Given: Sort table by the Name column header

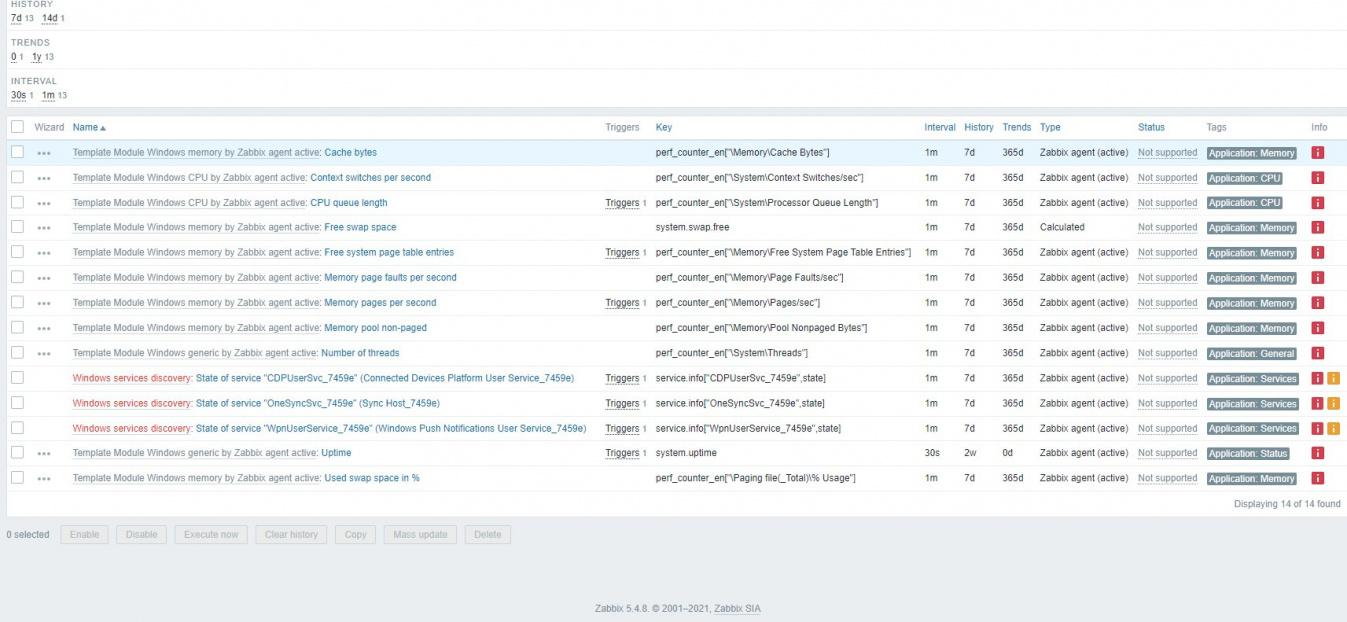Looking at the screenshot, I should coord(86,127).
